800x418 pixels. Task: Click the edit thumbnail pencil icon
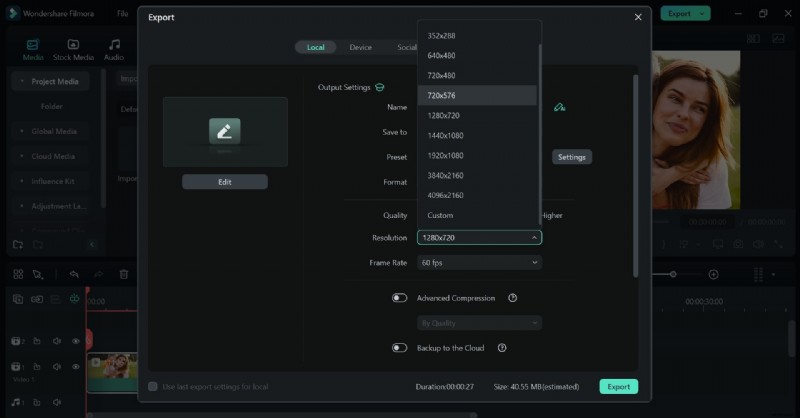point(224,131)
